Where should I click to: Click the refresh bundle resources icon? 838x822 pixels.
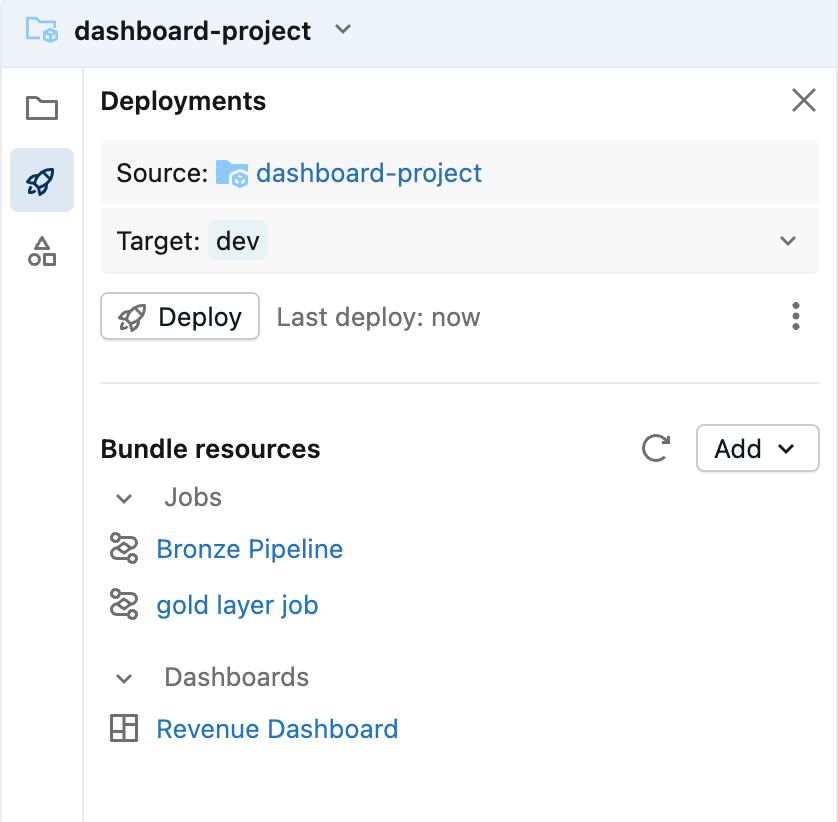point(655,449)
